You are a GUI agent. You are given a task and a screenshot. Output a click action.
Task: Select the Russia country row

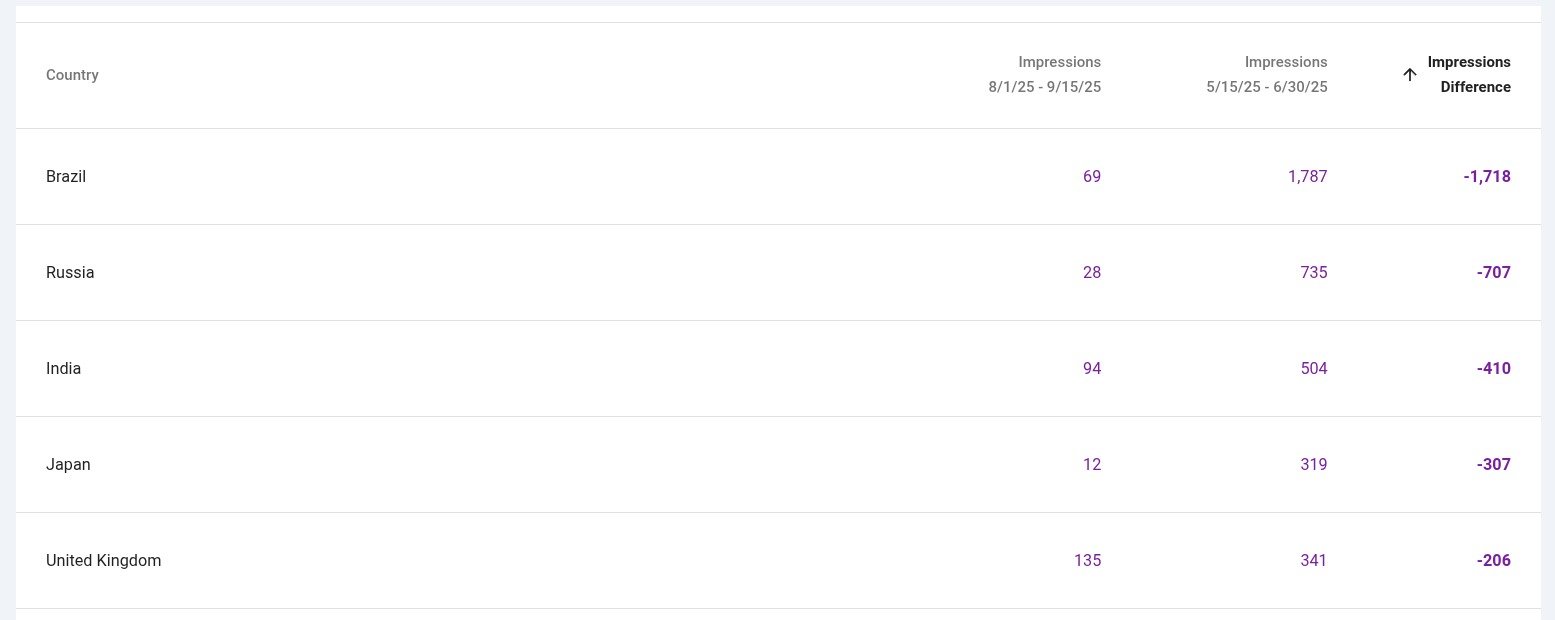(x=70, y=273)
